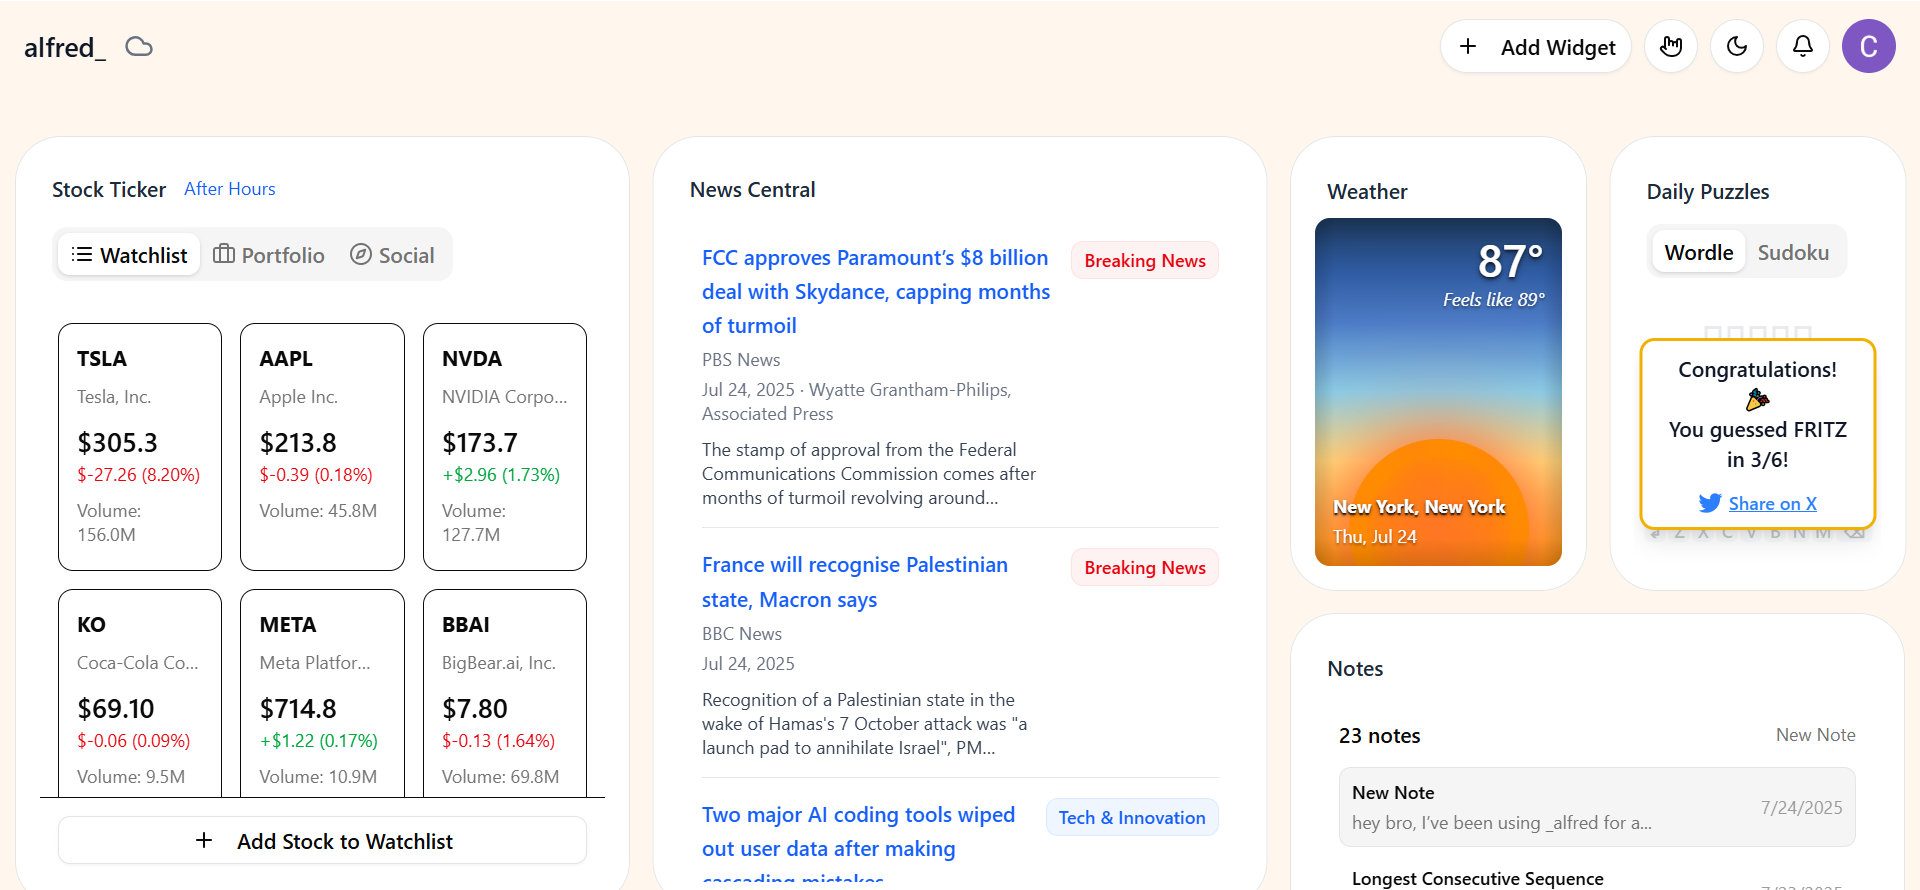
Task: Click Share on X link
Action: (1773, 503)
